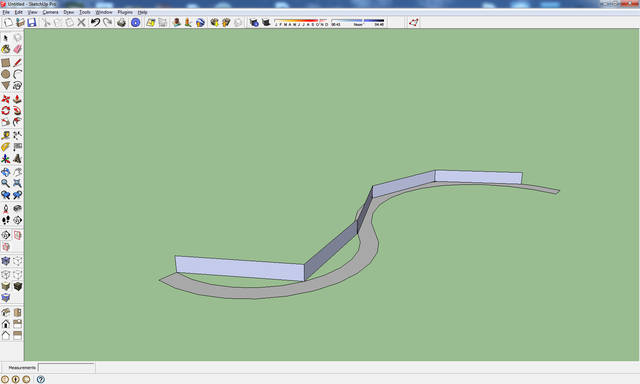The image size is (640, 384).
Task: Go to Next camera view
Action: coord(17,195)
